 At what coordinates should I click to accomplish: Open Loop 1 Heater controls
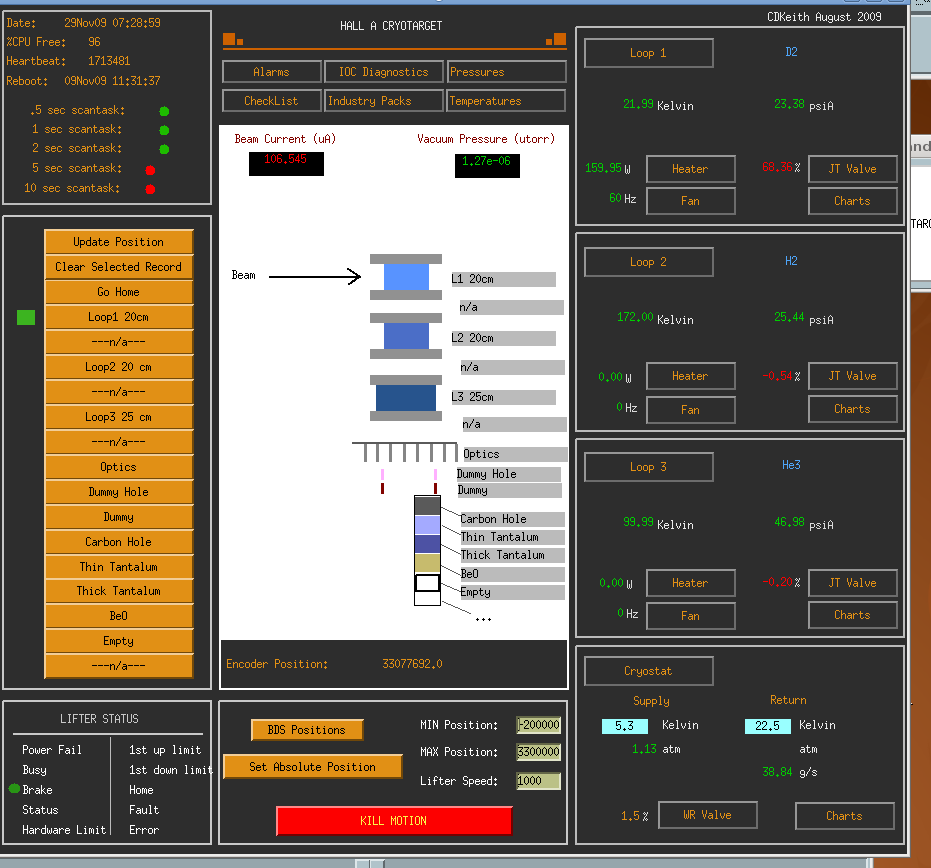pyautogui.click(x=691, y=169)
